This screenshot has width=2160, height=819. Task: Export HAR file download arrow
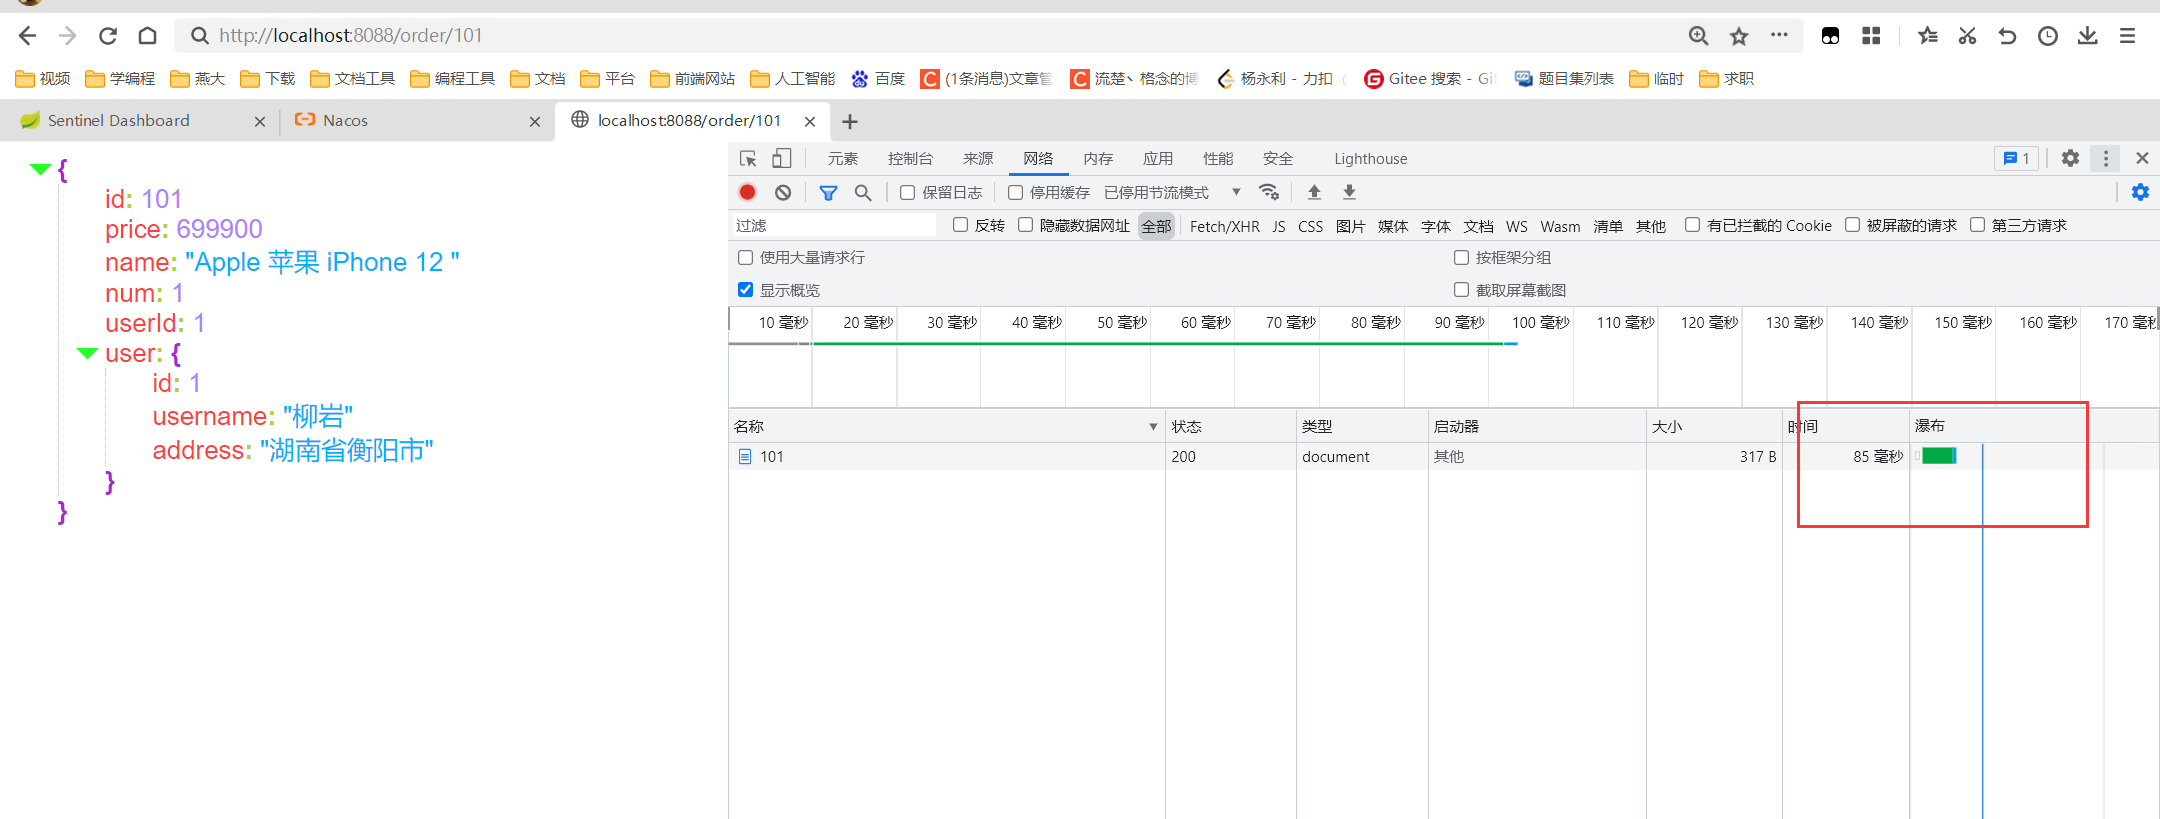pyautogui.click(x=1349, y=192)
